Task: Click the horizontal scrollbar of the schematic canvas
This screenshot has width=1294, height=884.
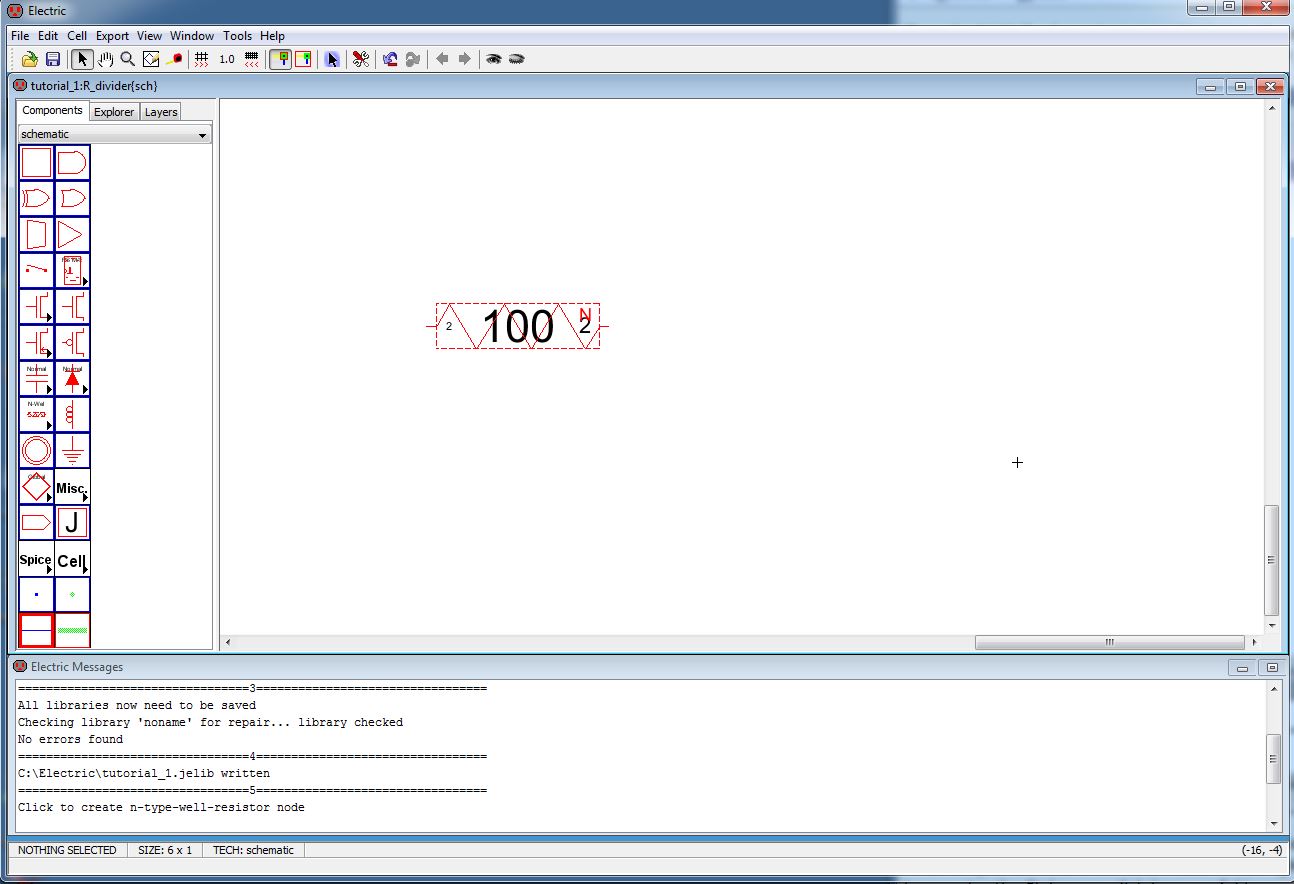Action: point(1109,642)
